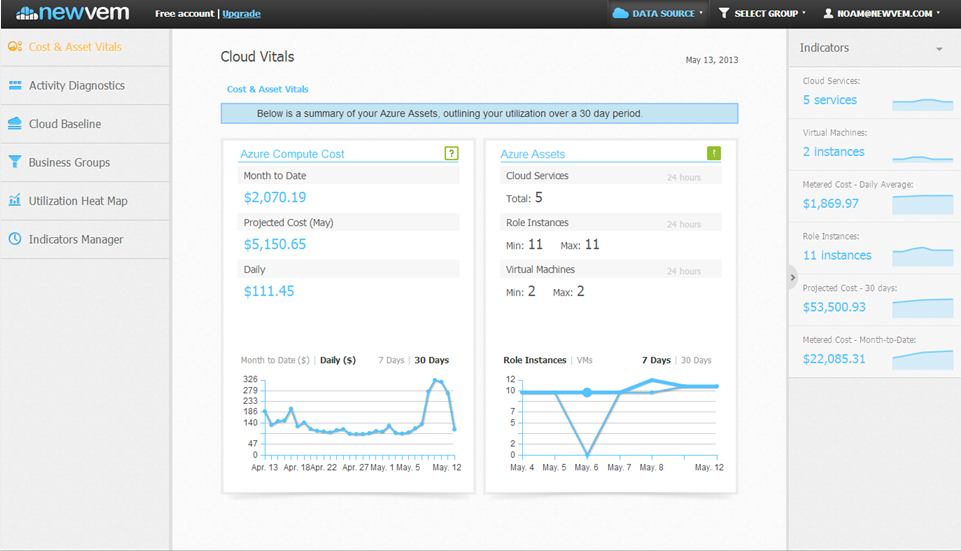The height and width of the screenshot is (551, 961).
Task: Show assets chart for 30 Days
Action: click(x=696, y=360)
